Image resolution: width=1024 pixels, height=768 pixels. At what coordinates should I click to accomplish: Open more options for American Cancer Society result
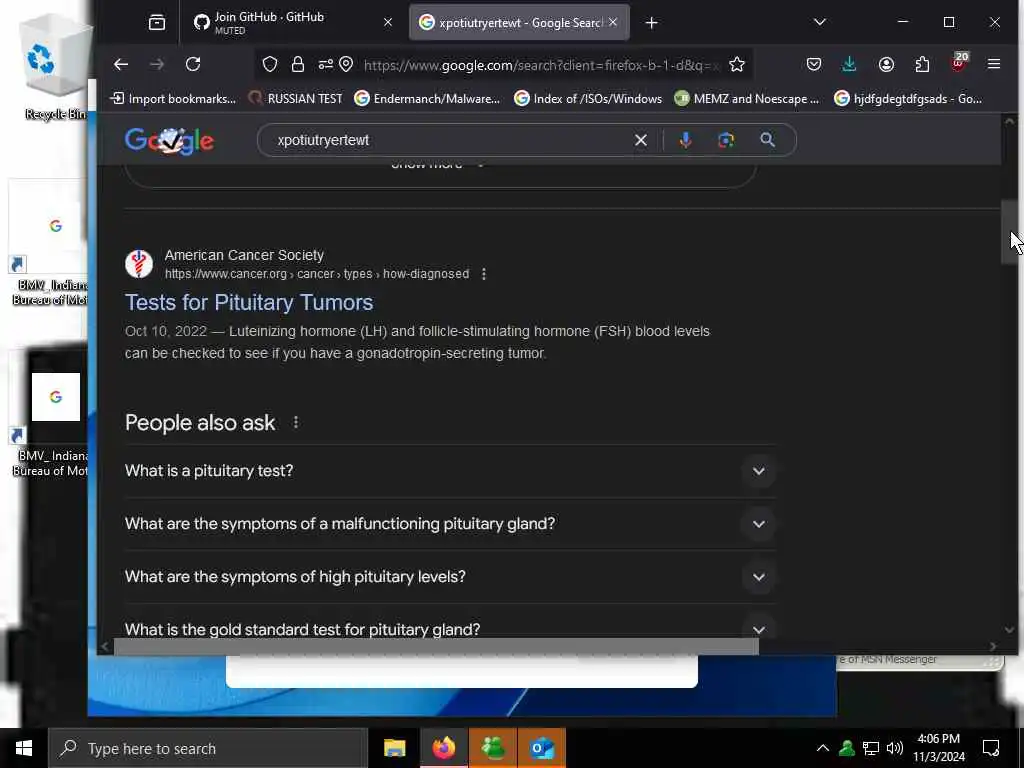483,274
